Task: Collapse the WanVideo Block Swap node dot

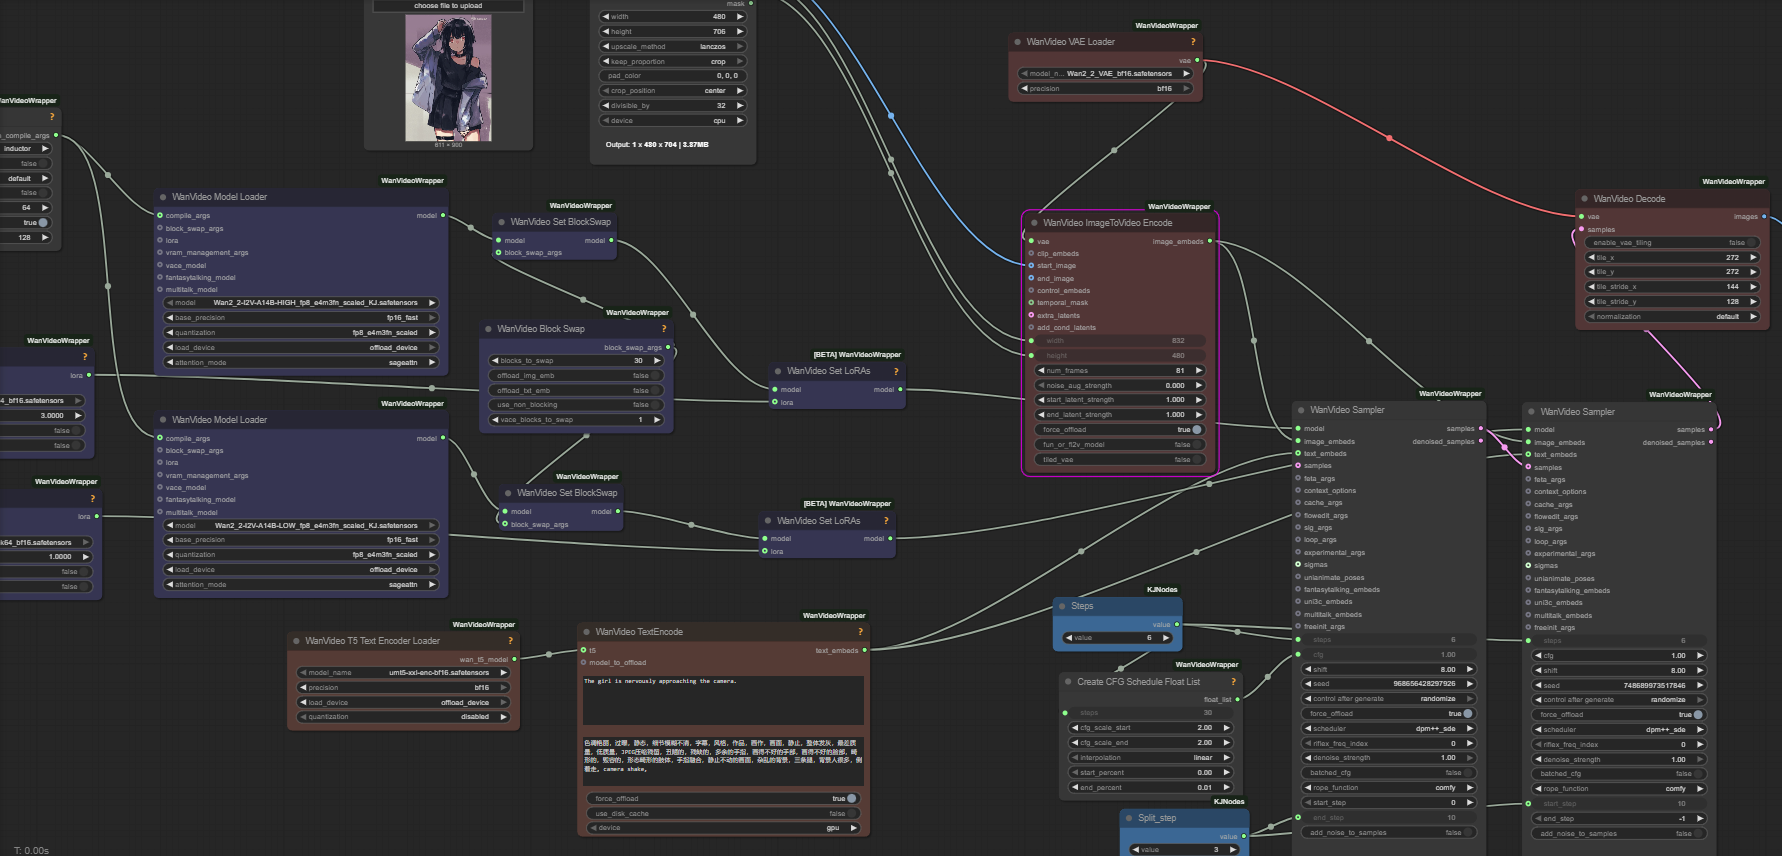Action: (x=488, y=329)
